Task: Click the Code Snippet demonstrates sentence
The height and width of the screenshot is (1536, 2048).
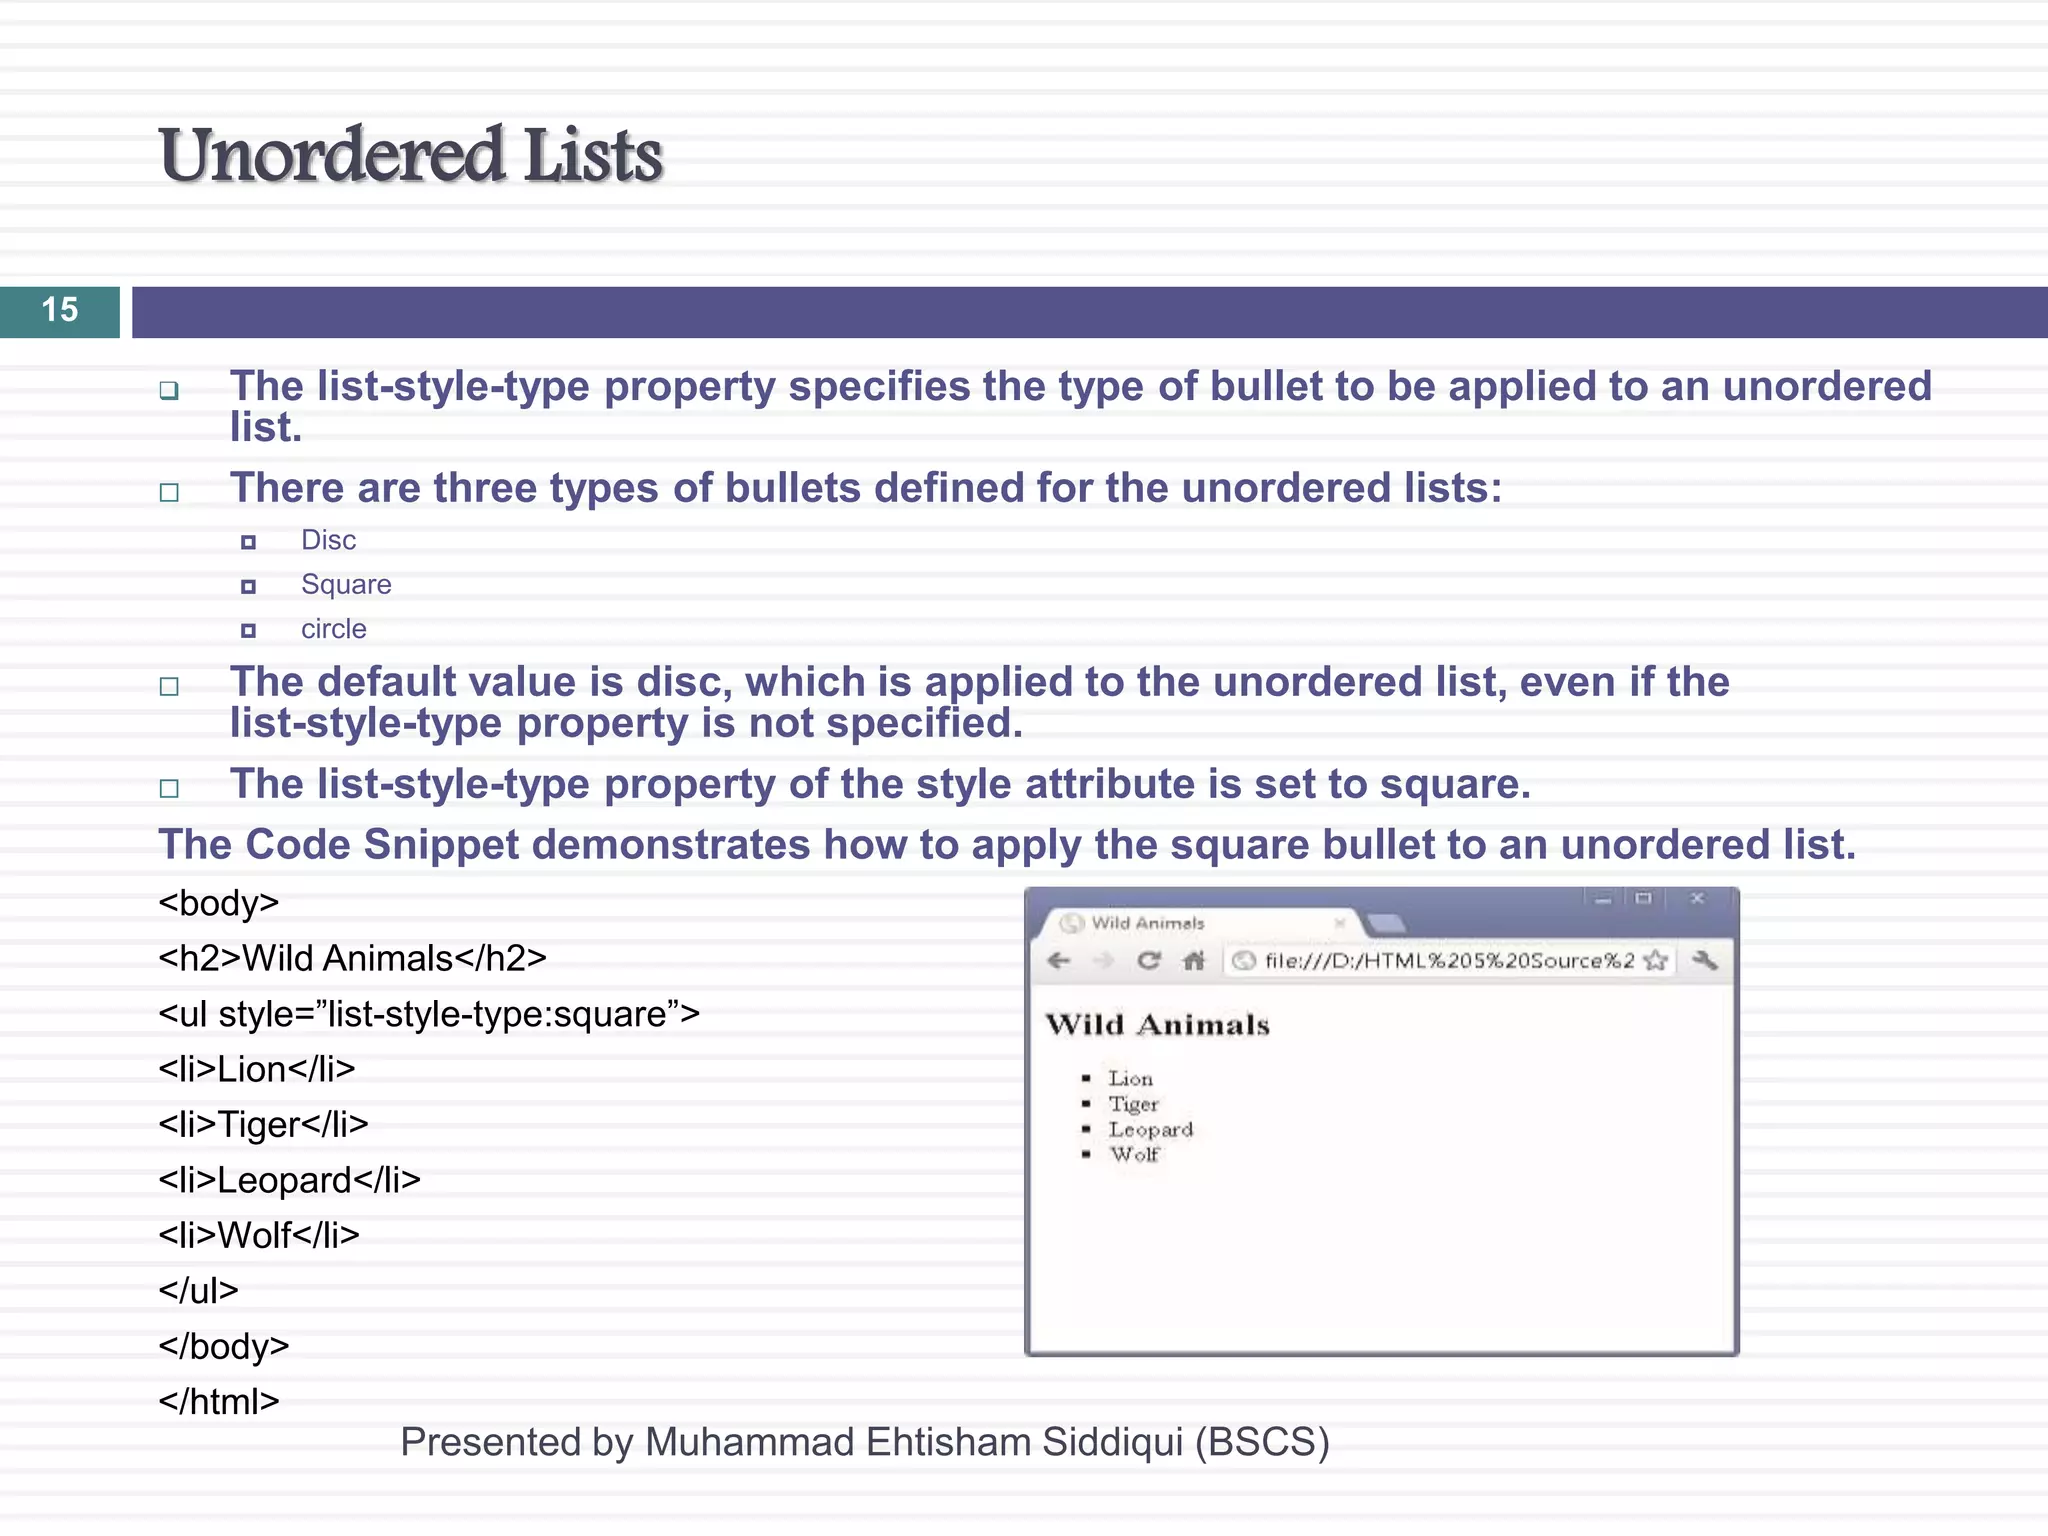Action: coord(1007,845)
